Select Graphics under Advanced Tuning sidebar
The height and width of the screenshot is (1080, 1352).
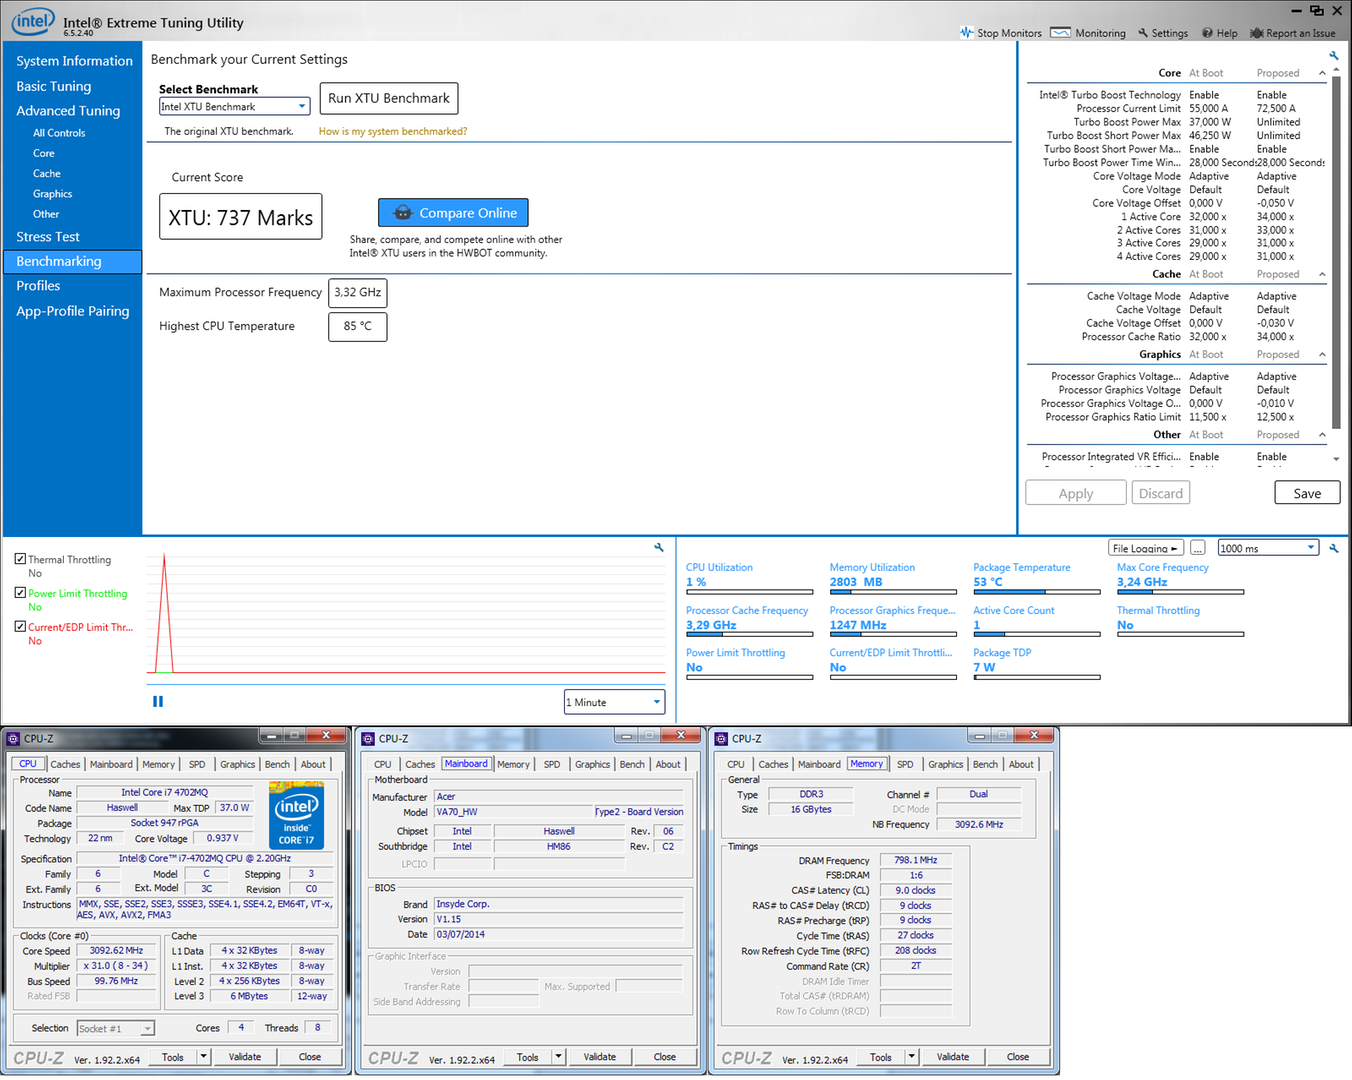point(52,194)
